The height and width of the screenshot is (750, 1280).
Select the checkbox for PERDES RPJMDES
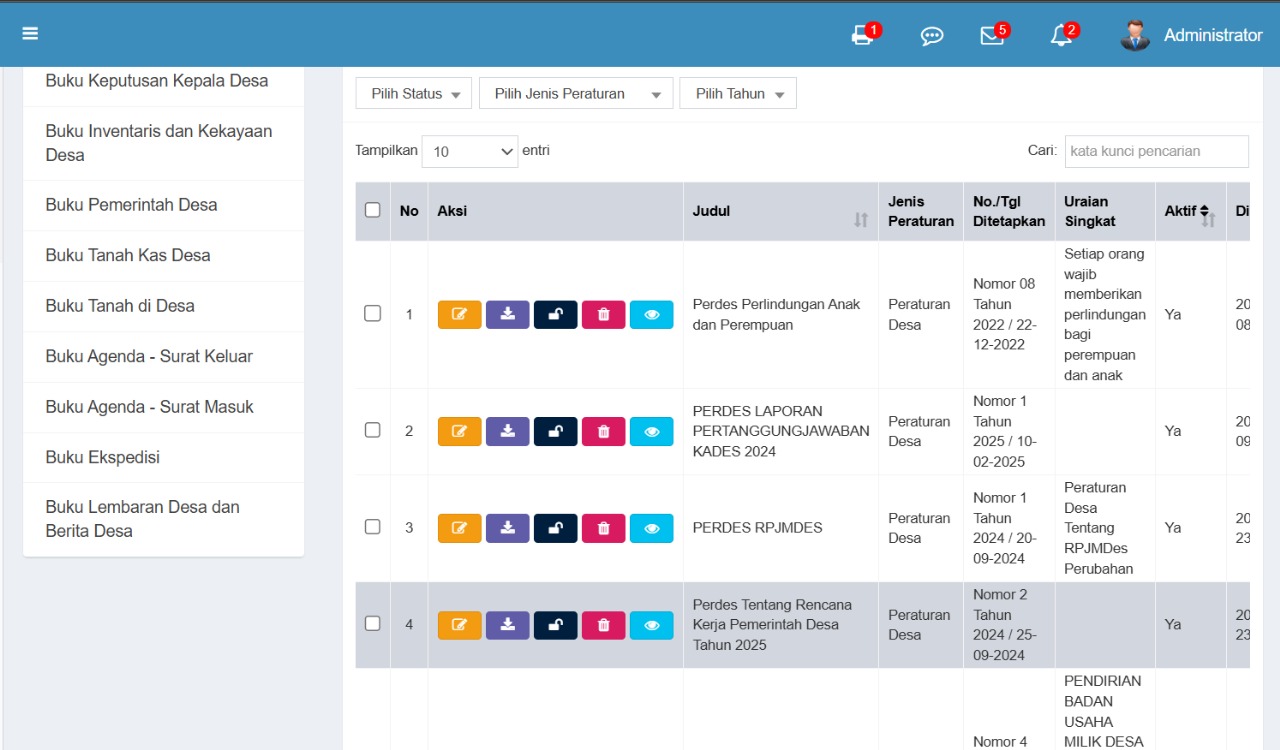[373, 527]
